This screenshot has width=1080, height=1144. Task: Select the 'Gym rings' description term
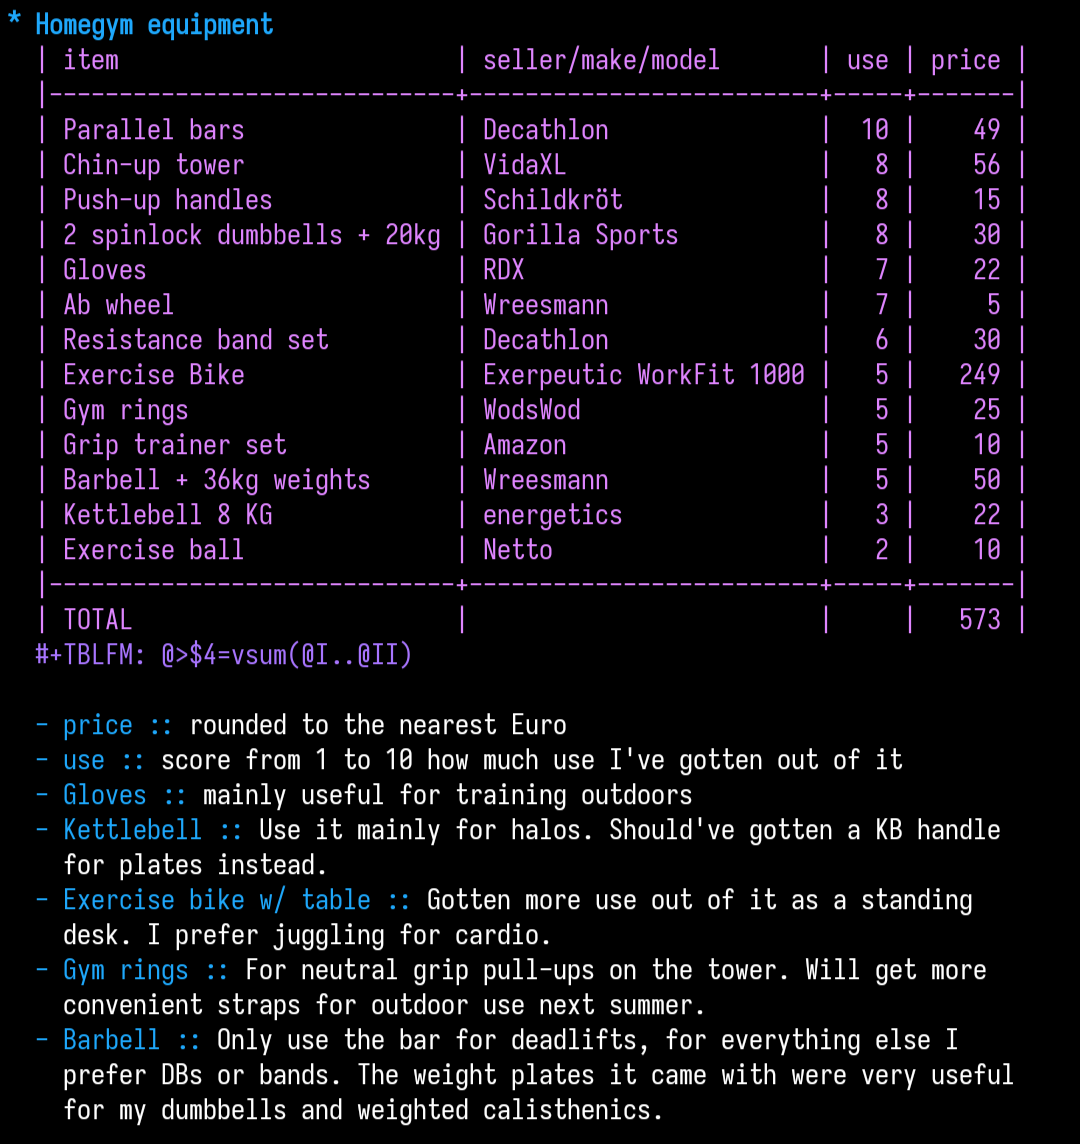tap(126, 971)
